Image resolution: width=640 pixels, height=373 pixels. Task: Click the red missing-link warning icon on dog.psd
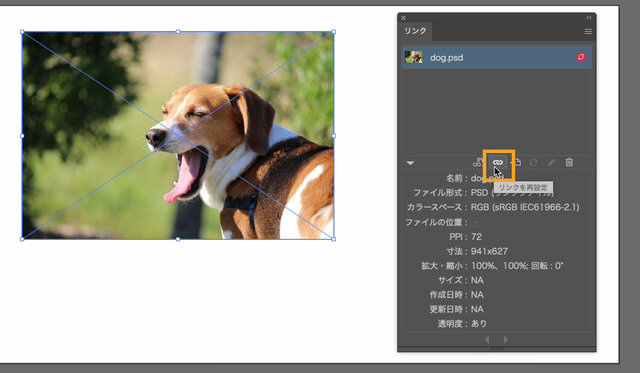tap(581, 57)
